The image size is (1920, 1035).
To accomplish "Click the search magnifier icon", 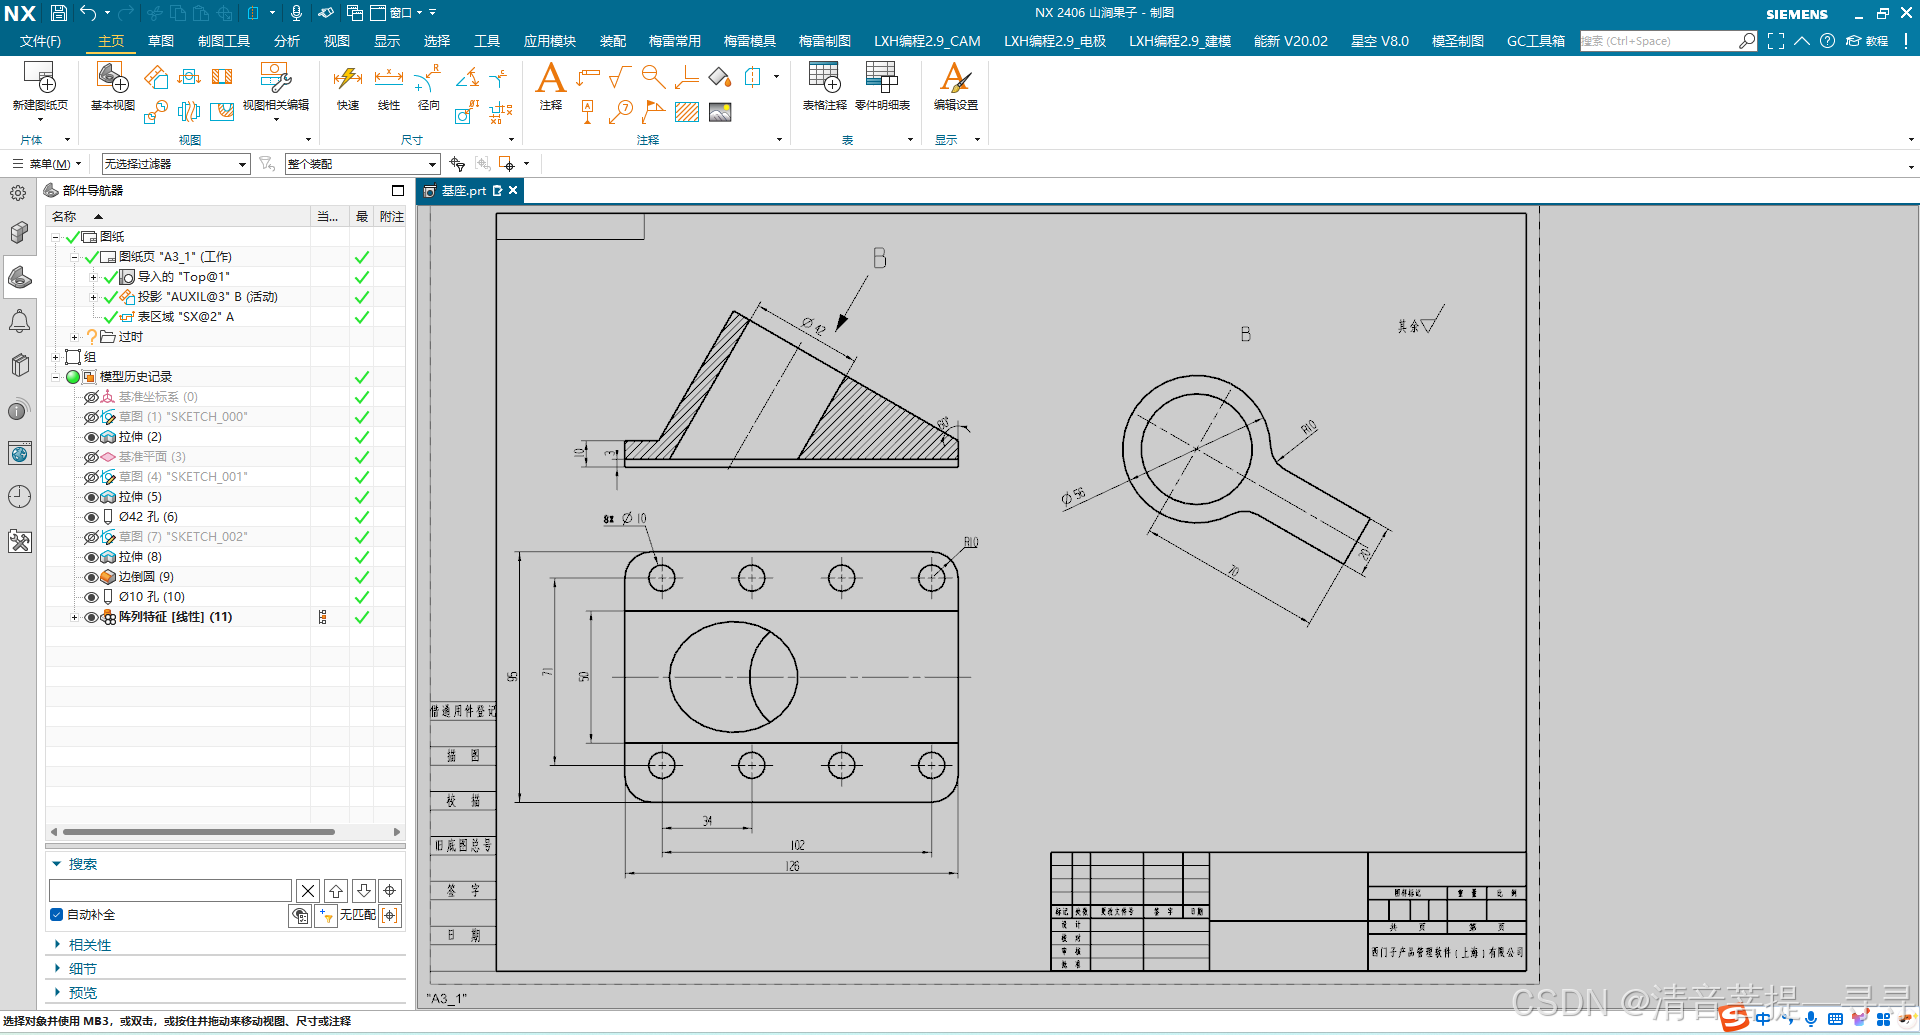I will click(x=1747, y=41).
